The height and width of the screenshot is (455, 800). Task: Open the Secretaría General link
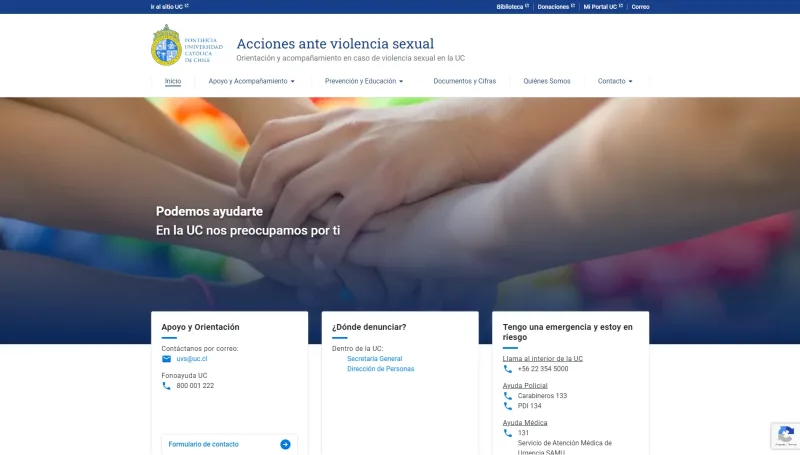pyautogui.click(x=374, y=359)
